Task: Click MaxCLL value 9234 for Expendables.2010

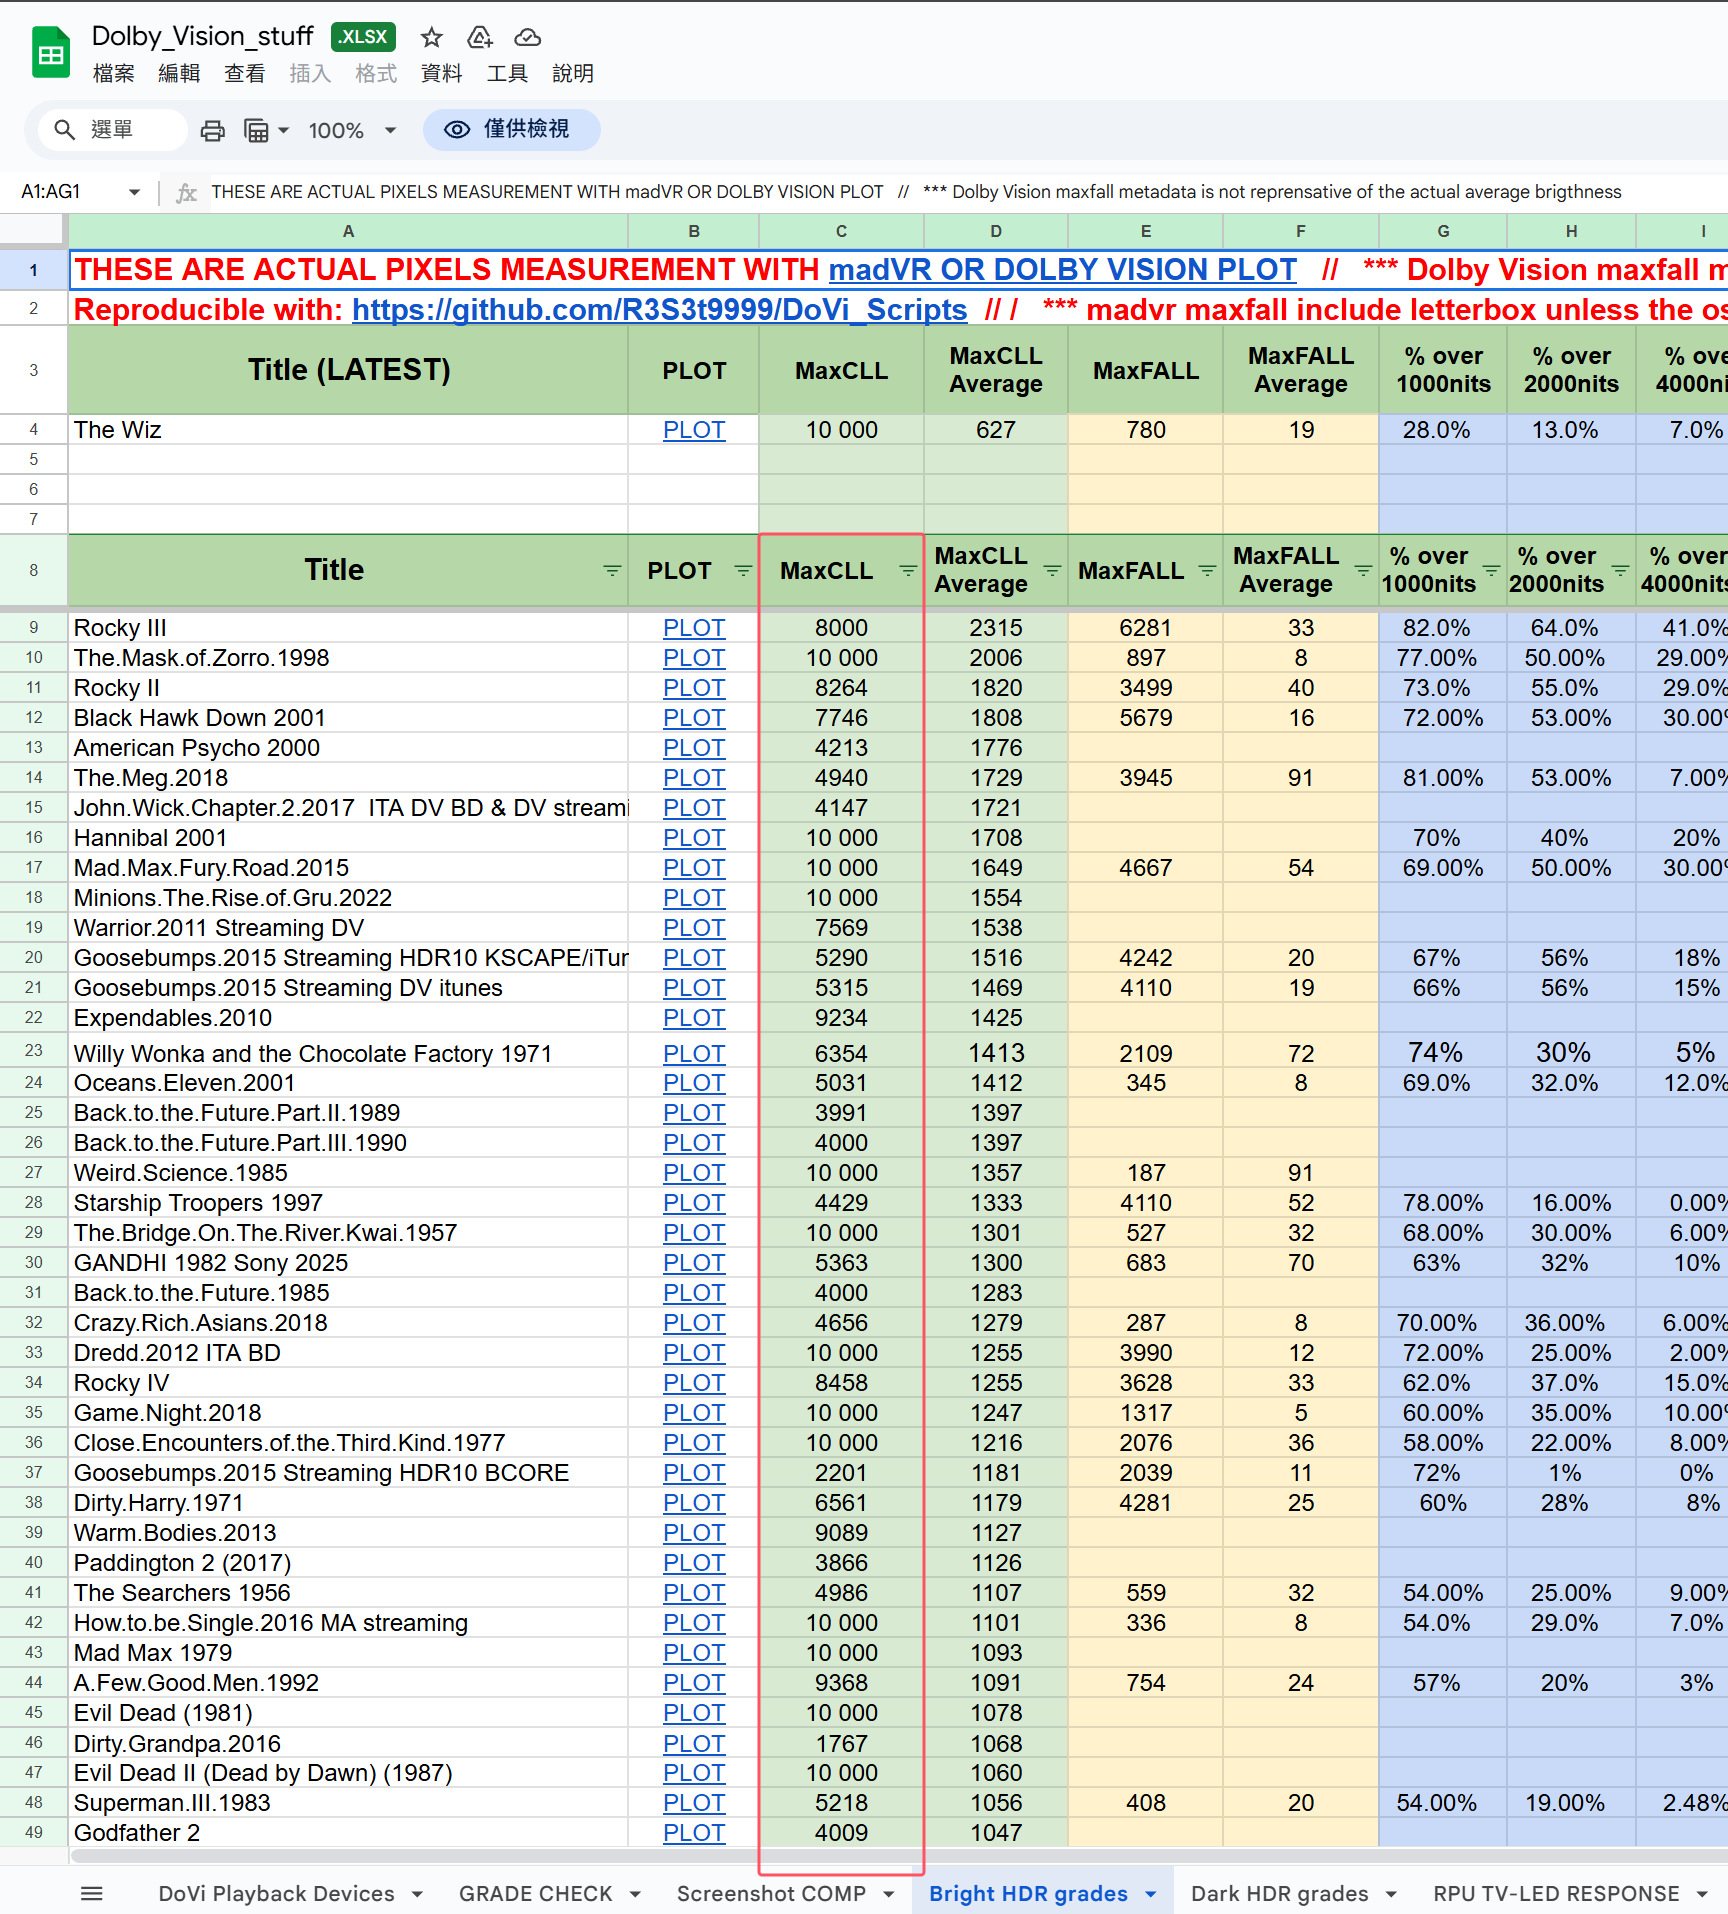Action: pos(841,1018)
